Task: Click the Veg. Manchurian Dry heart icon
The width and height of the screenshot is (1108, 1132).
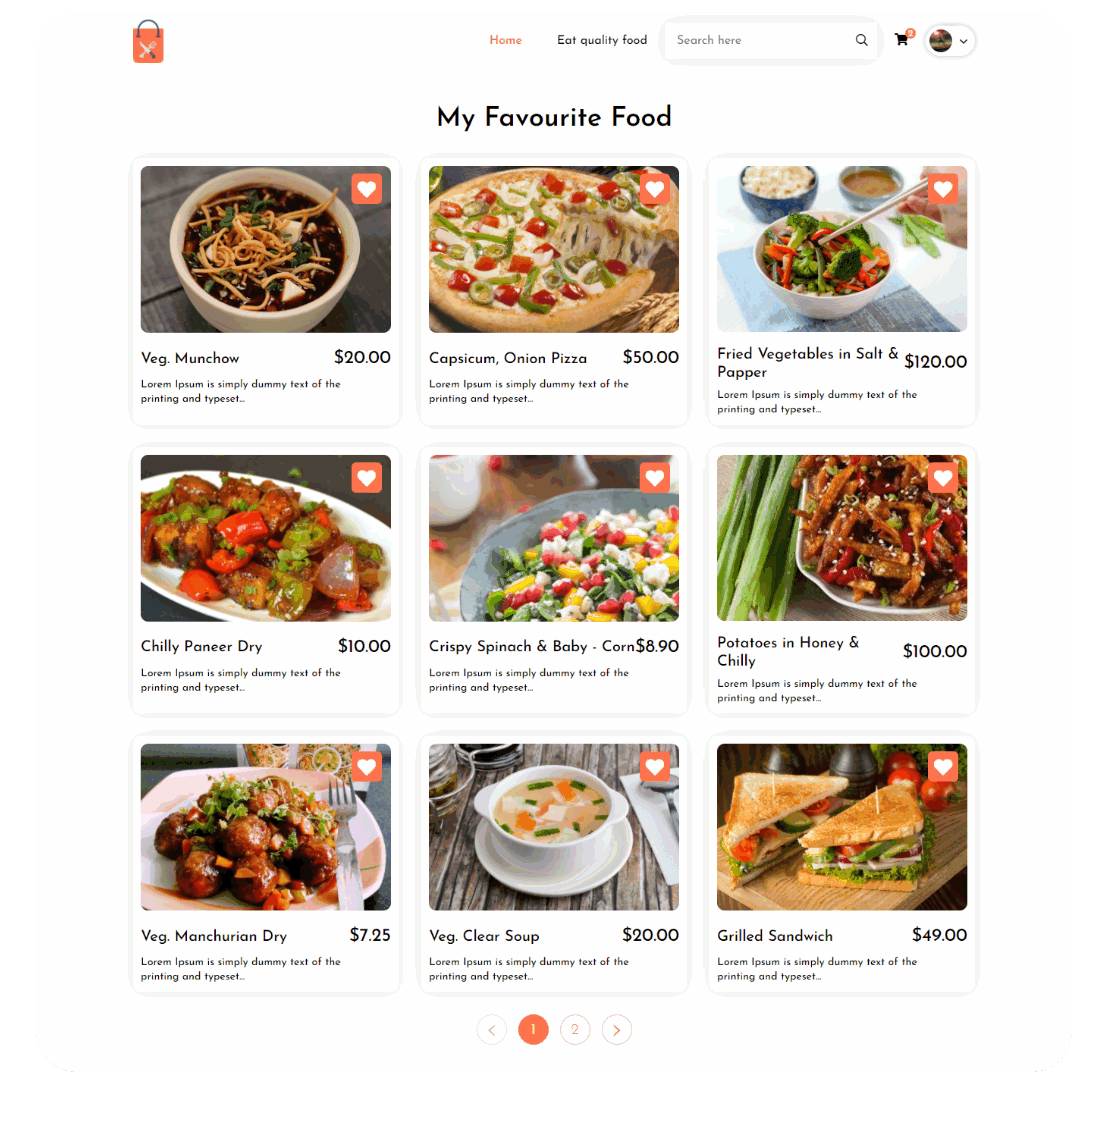Action: coord(367,767)
